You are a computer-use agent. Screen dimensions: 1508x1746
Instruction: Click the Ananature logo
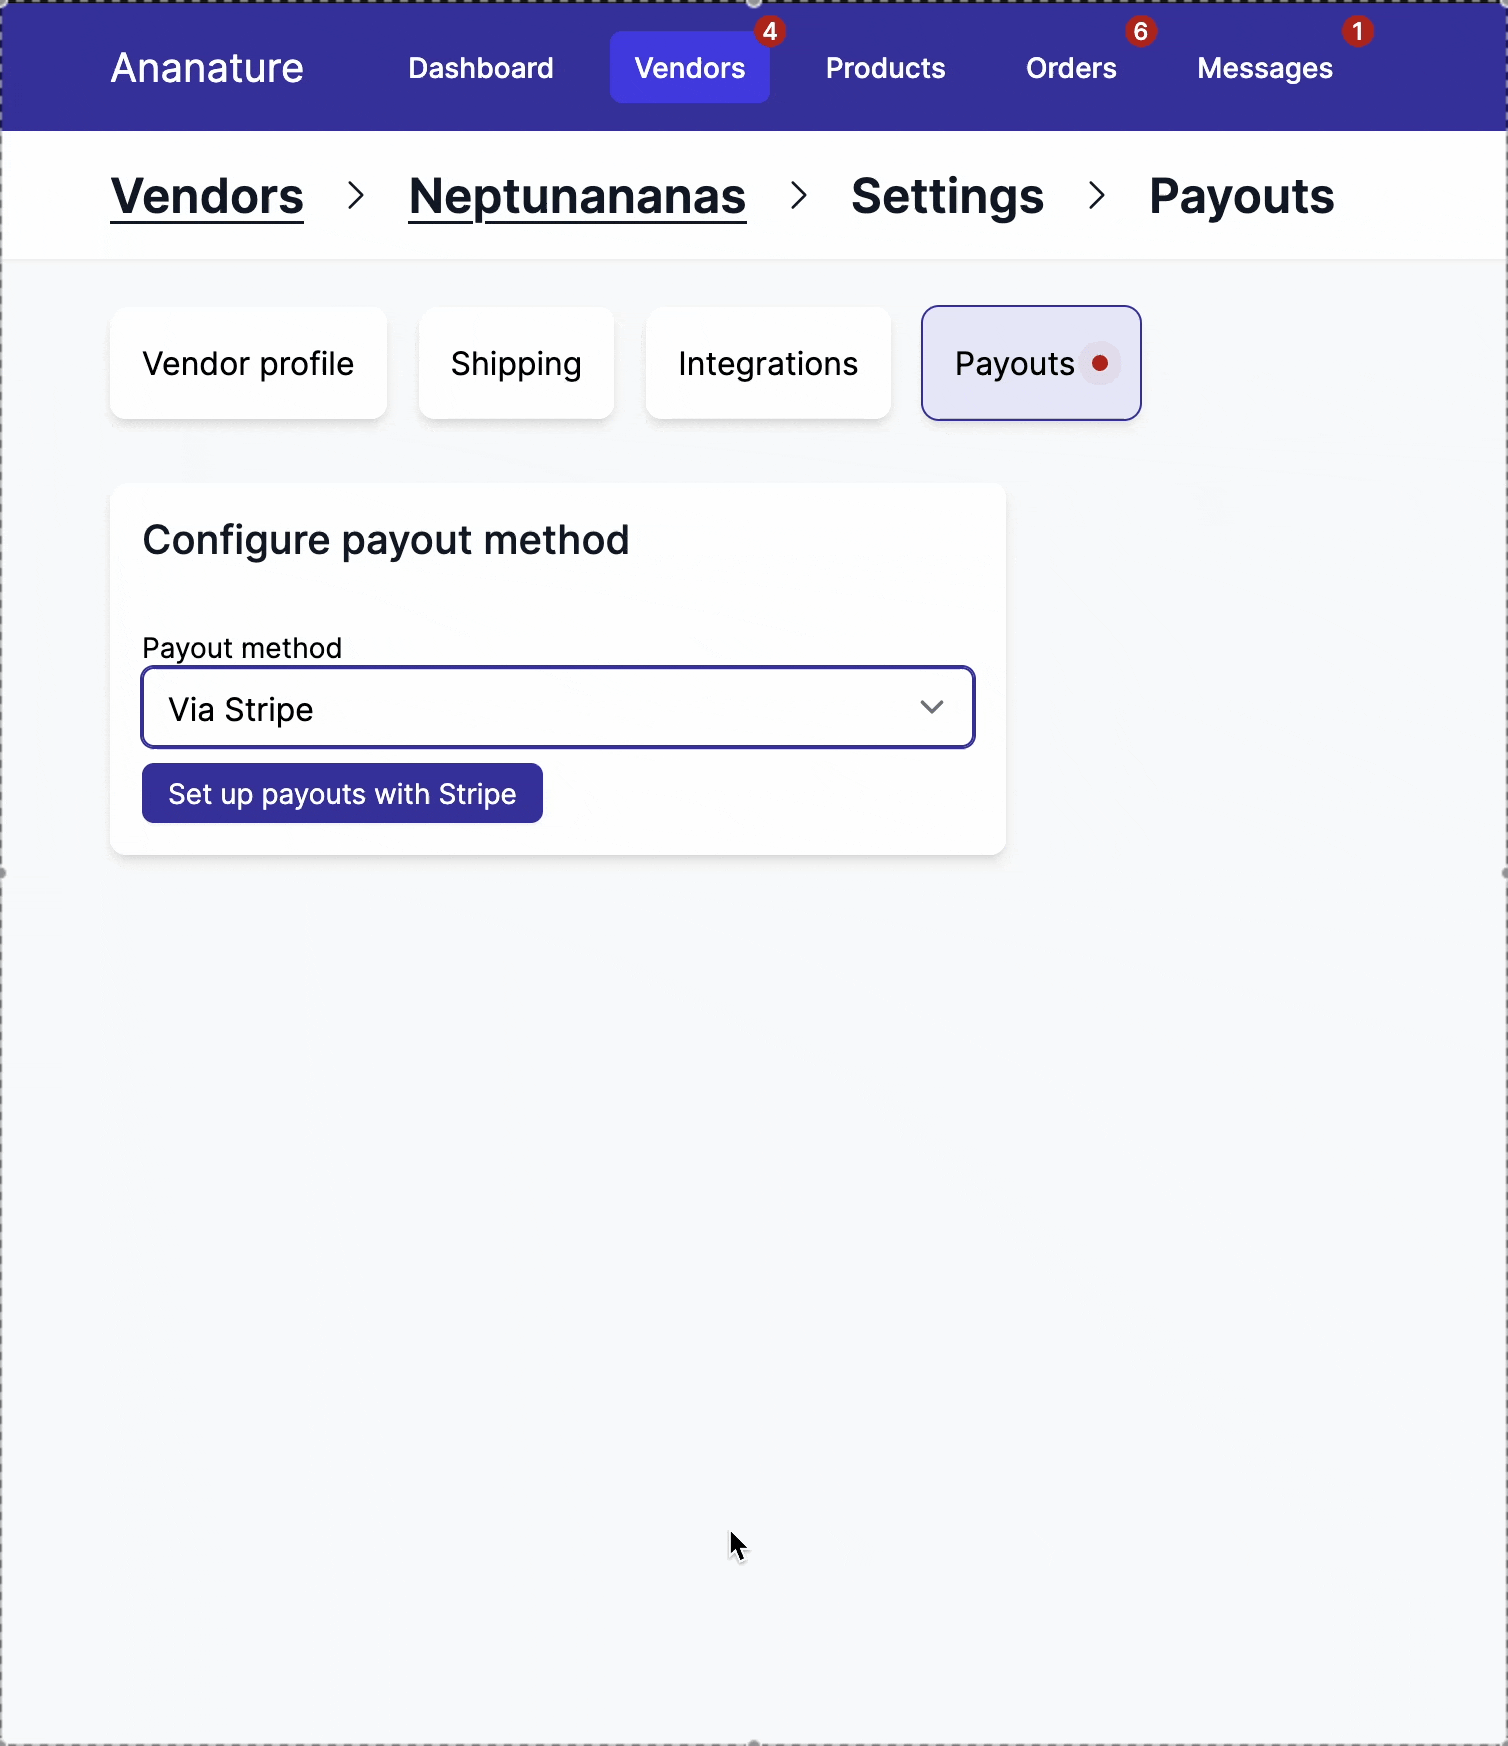tap(206, 67)
